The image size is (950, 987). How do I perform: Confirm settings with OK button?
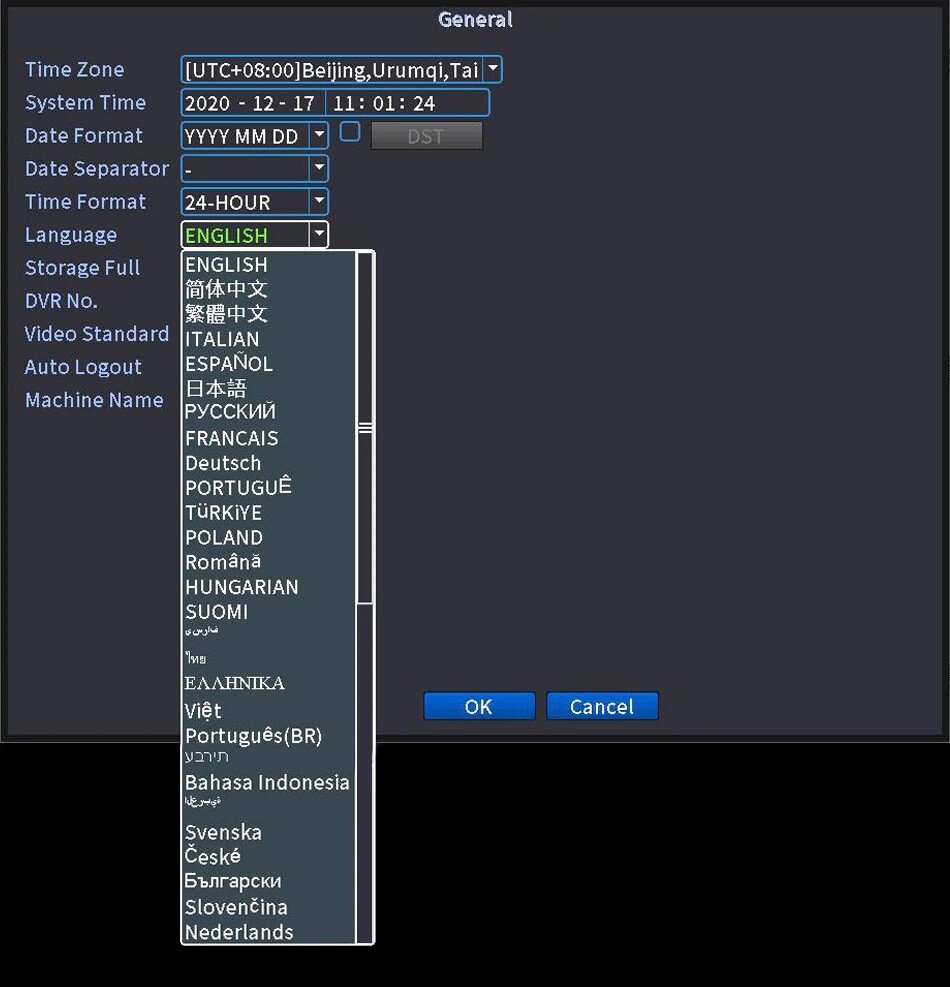click(x=479, y=706)
